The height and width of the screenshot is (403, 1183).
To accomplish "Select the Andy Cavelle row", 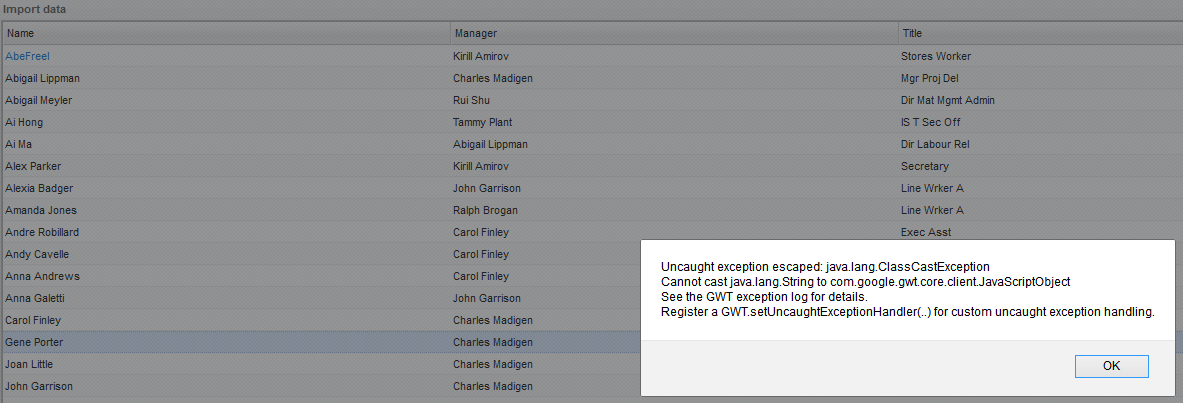I will (x=37, y=254).
